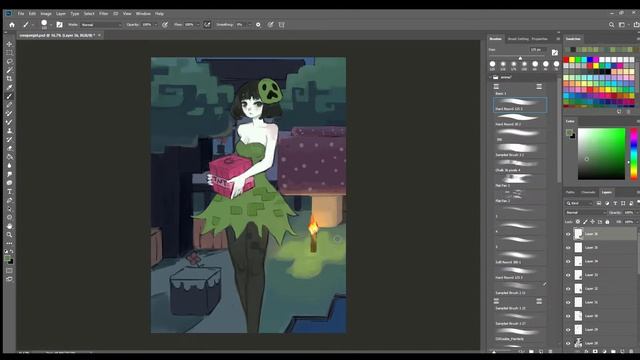640x360 pixels.
Task: Lock transparent pixels icon
Action: (578, 222)
